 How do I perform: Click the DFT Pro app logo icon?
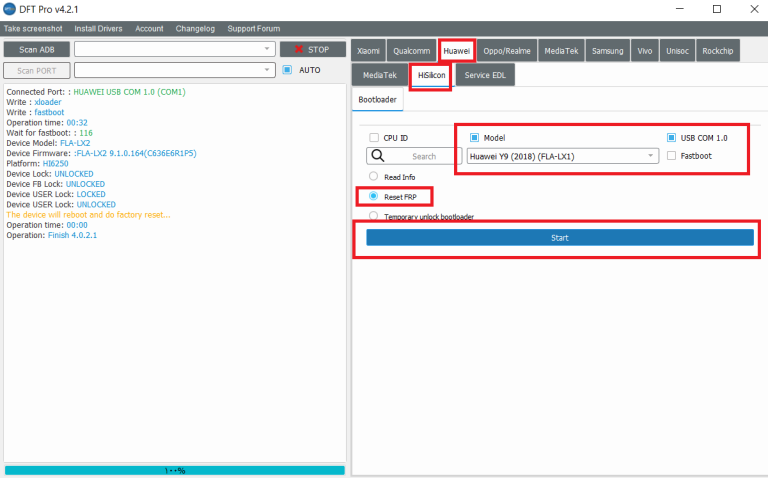pos(9,9)
